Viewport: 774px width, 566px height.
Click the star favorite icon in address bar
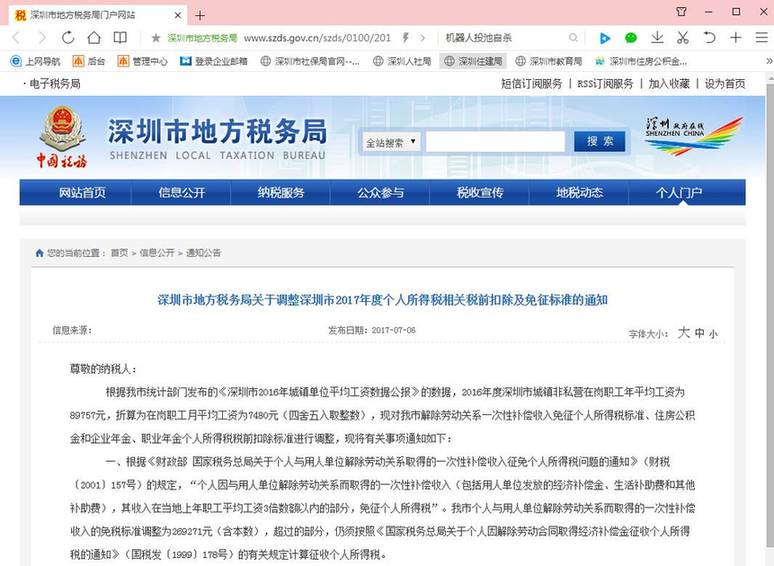156,38
